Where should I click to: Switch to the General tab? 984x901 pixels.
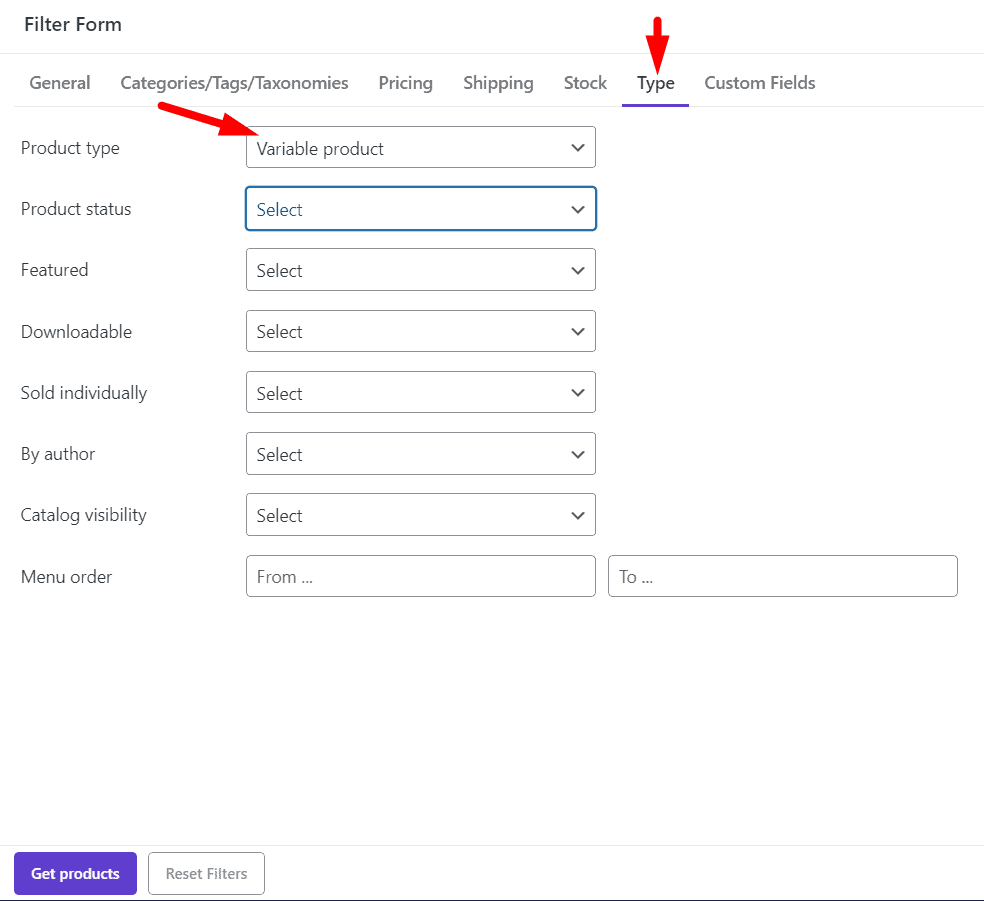point(59,83)
